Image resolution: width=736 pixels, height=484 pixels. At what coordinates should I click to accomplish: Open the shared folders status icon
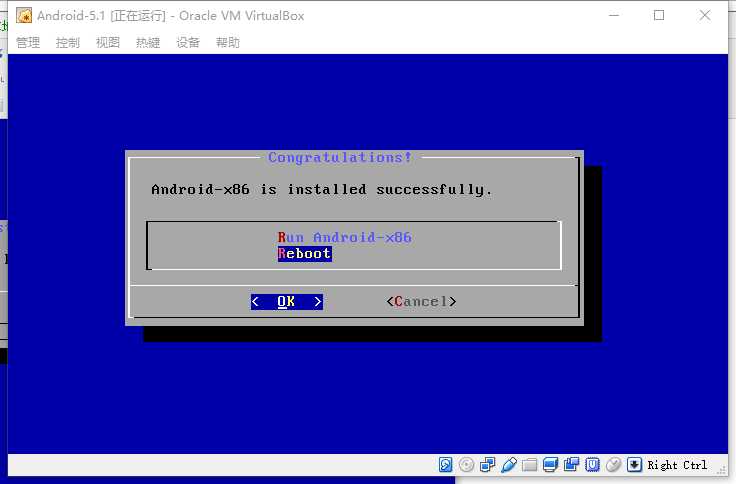point(529,465)
